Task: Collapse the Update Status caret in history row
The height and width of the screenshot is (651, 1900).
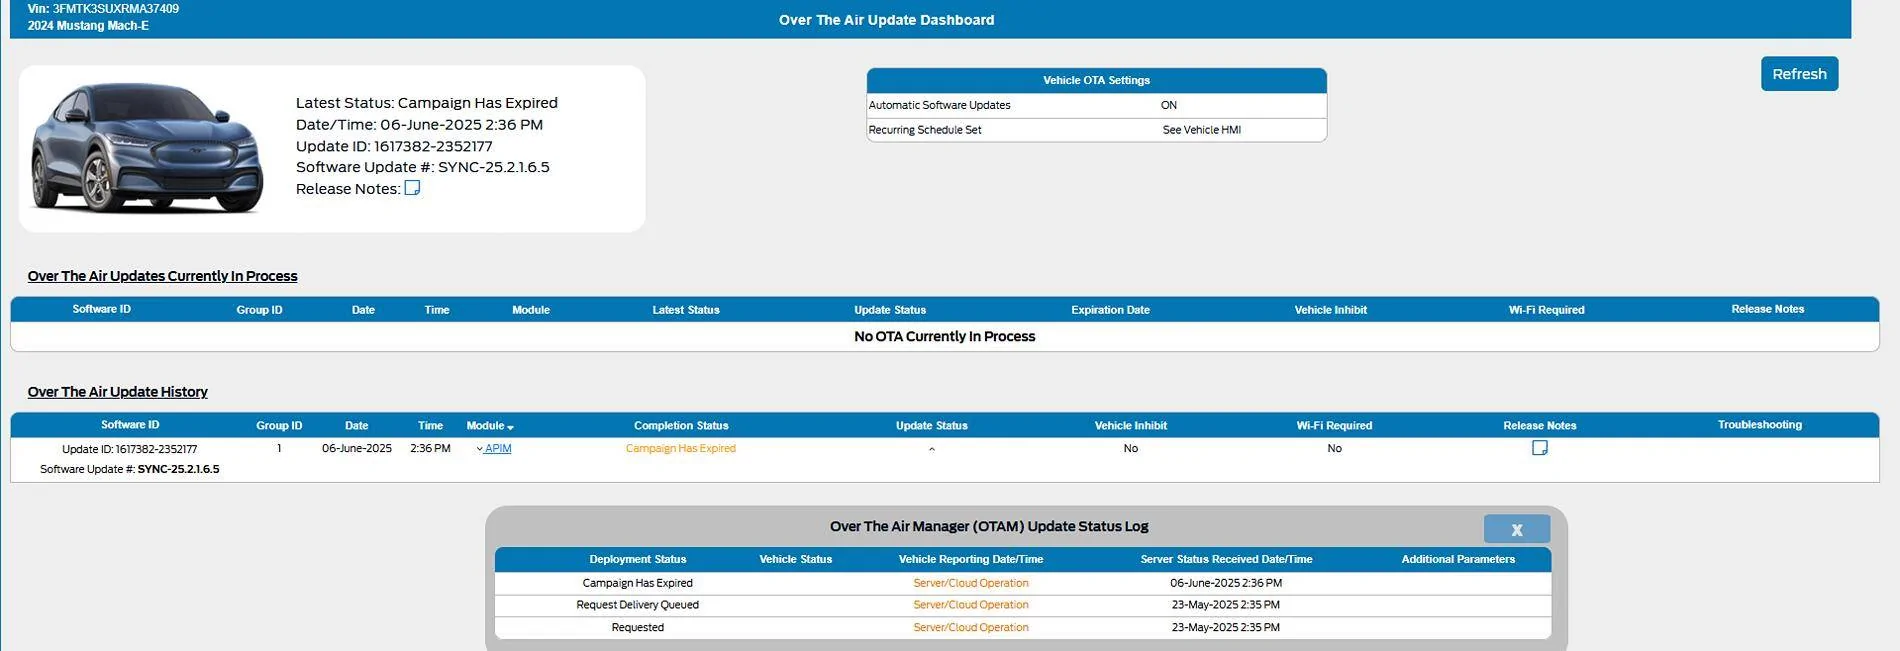Action: pos(931,450)
